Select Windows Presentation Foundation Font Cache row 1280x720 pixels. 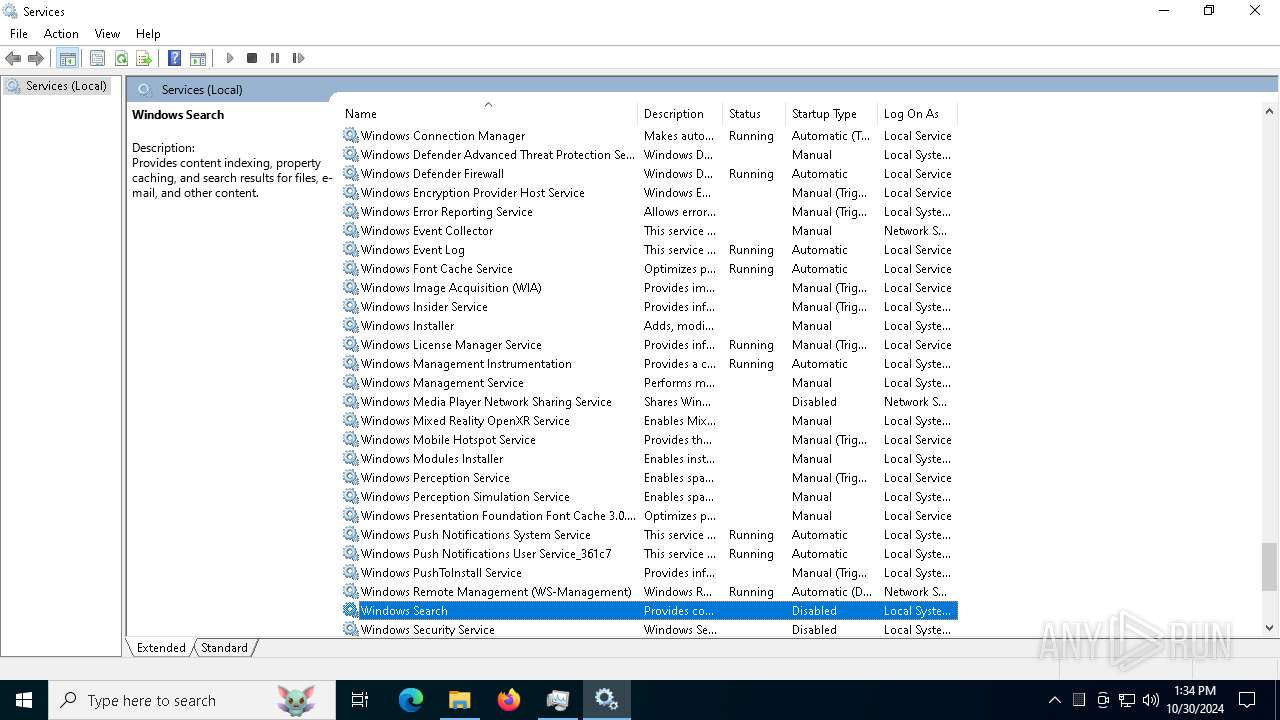[x=649, y=516]
